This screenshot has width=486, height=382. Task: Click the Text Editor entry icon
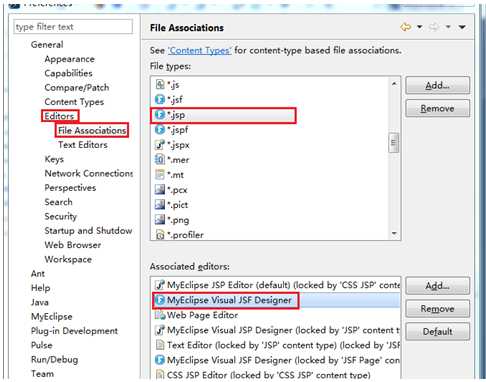coord(160,345)
